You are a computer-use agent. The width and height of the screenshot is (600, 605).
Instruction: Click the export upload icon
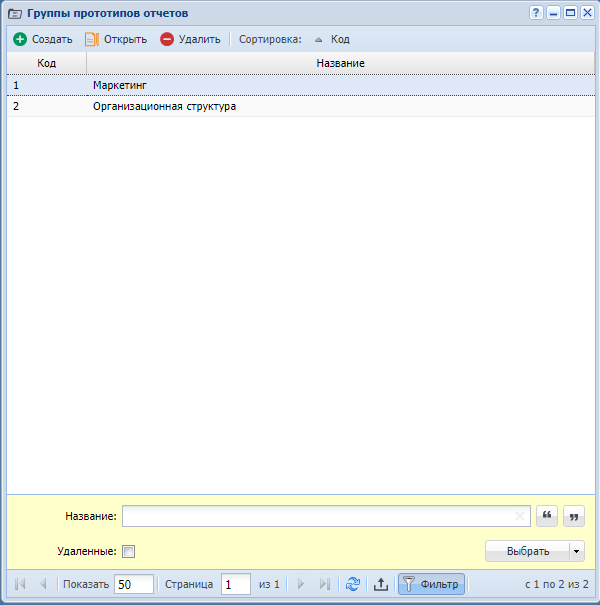click(x=380, y=584)
